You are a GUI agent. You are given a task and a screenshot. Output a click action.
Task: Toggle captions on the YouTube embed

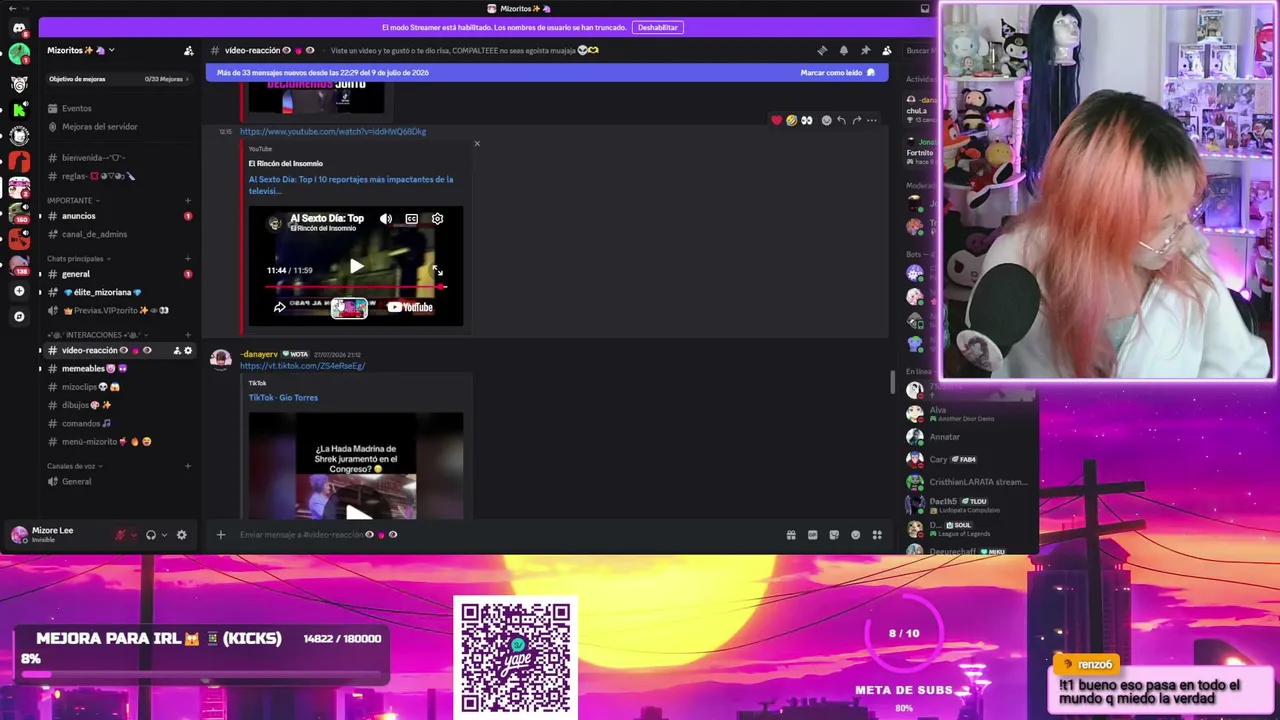411,219
